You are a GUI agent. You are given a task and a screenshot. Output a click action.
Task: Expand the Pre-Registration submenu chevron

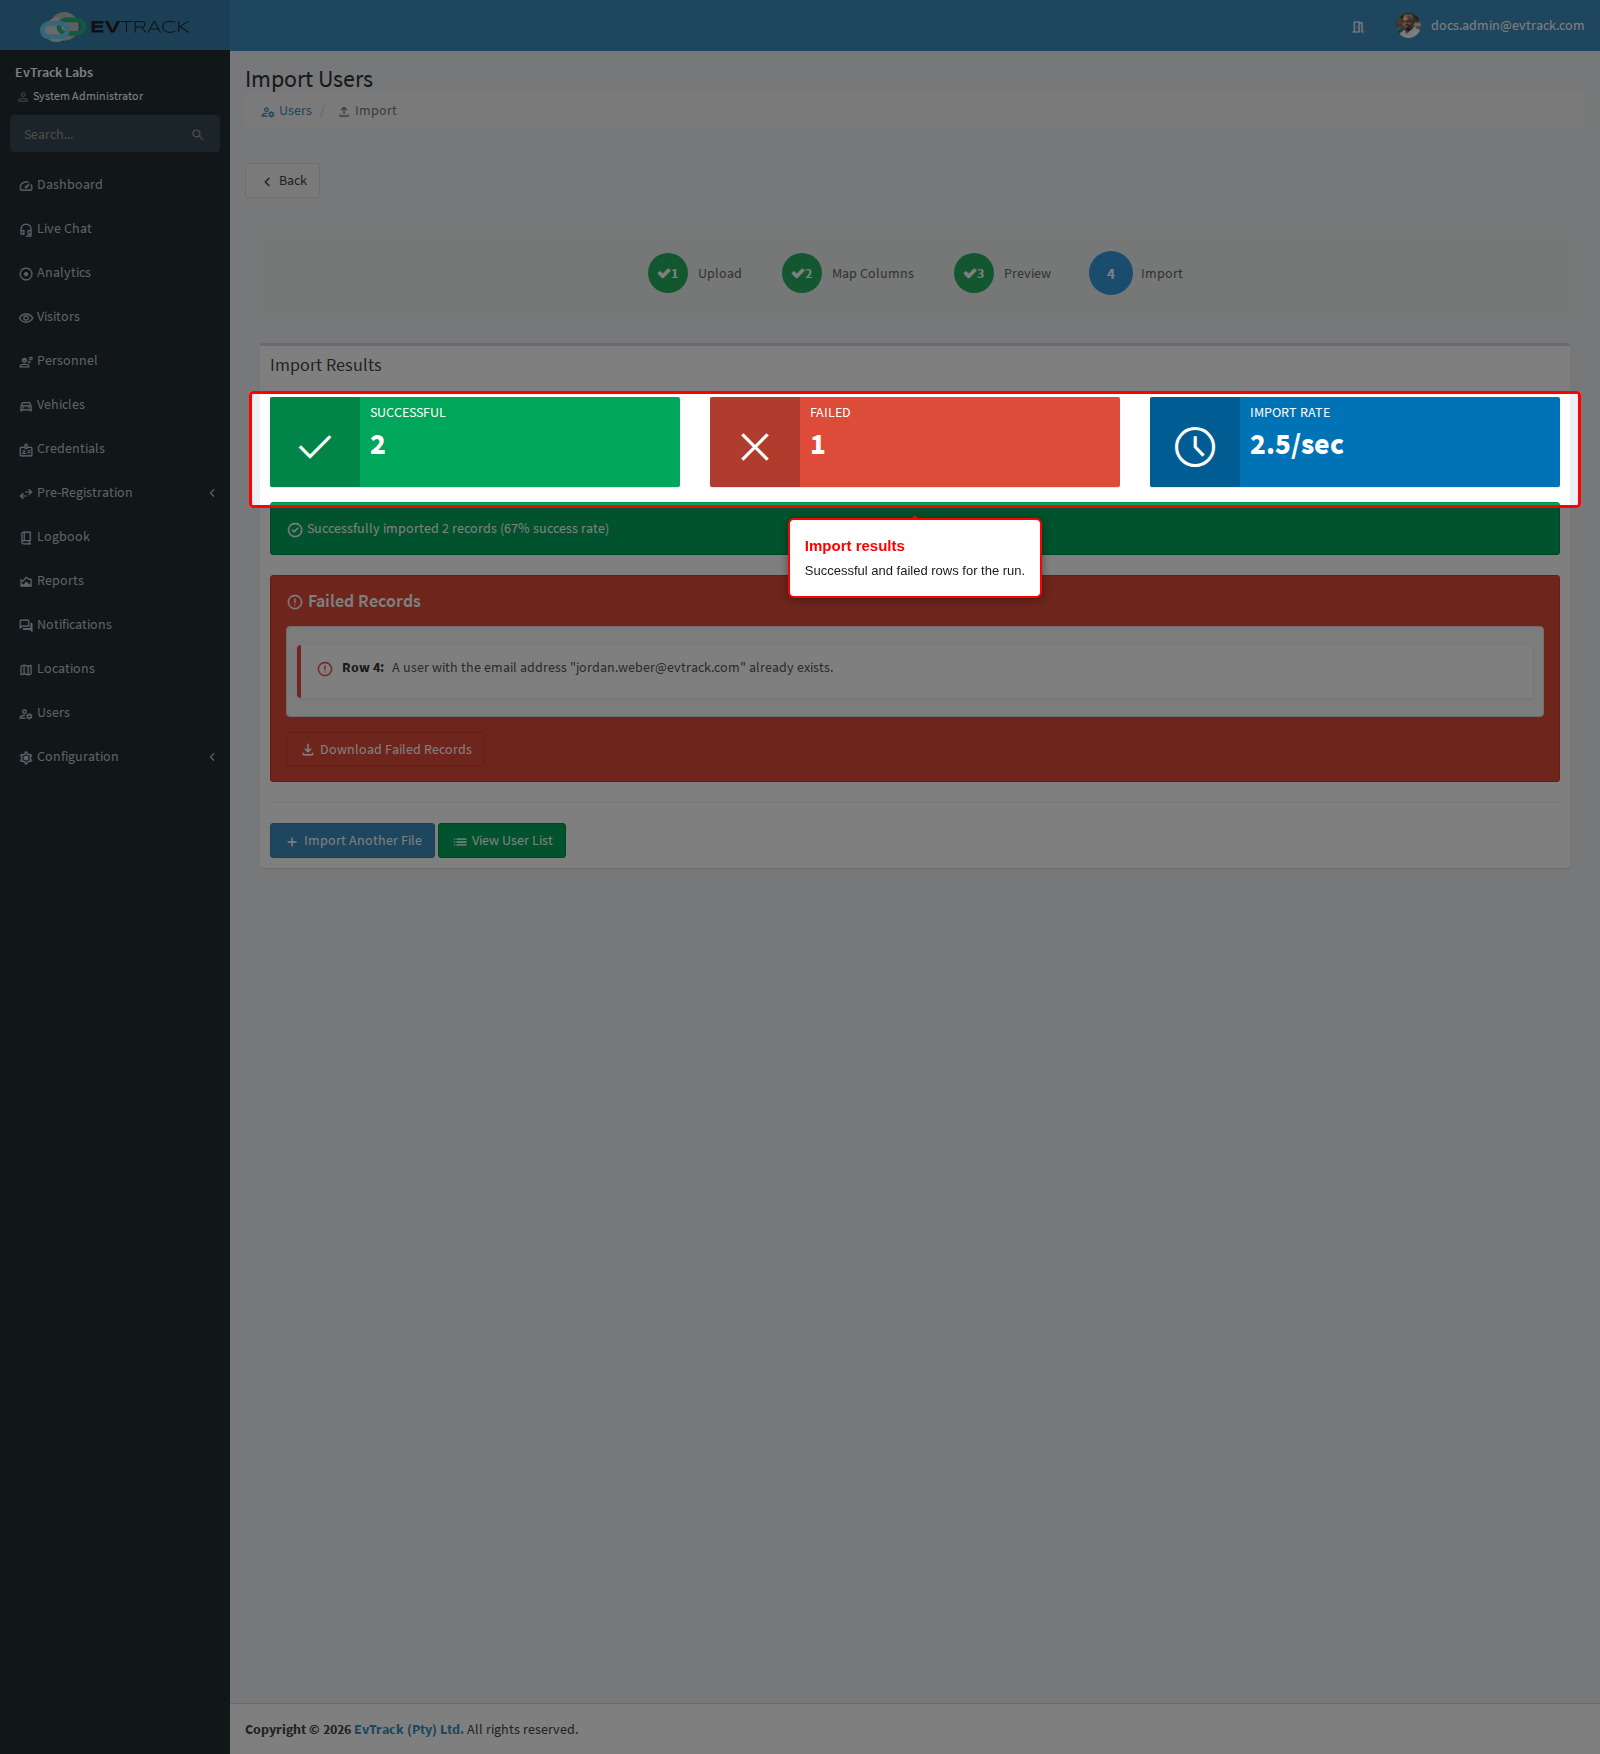coord(212,493)
